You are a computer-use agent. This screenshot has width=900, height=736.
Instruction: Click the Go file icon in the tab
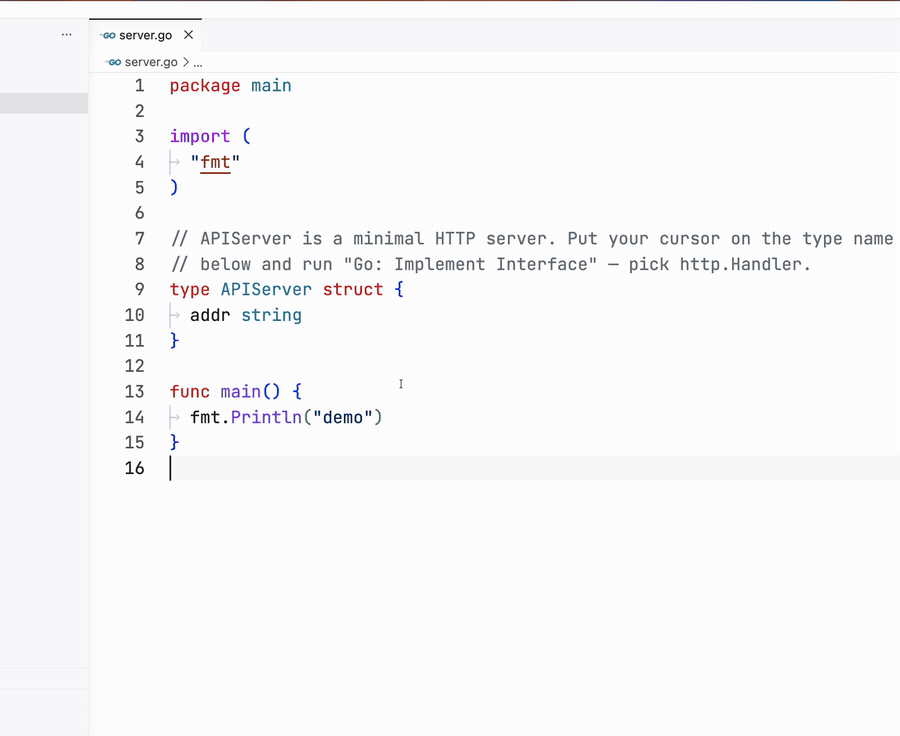108,36
